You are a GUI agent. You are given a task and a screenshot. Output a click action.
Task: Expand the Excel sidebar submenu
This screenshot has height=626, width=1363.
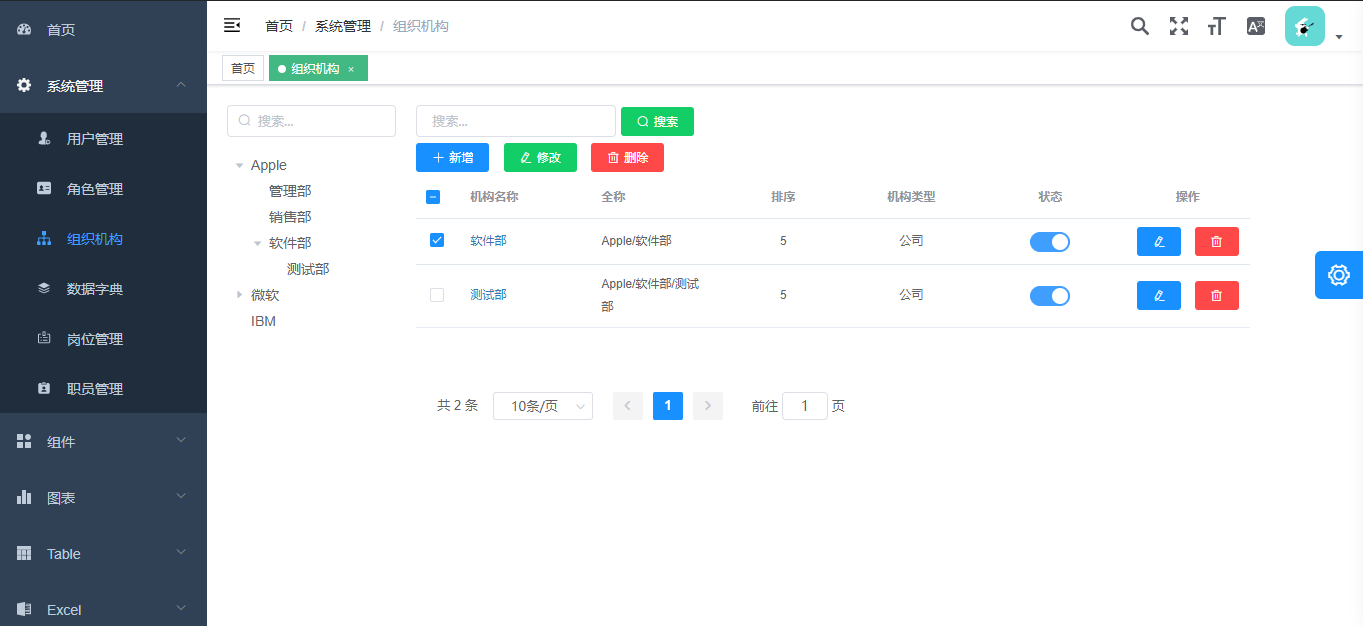(x=181, y=609)
